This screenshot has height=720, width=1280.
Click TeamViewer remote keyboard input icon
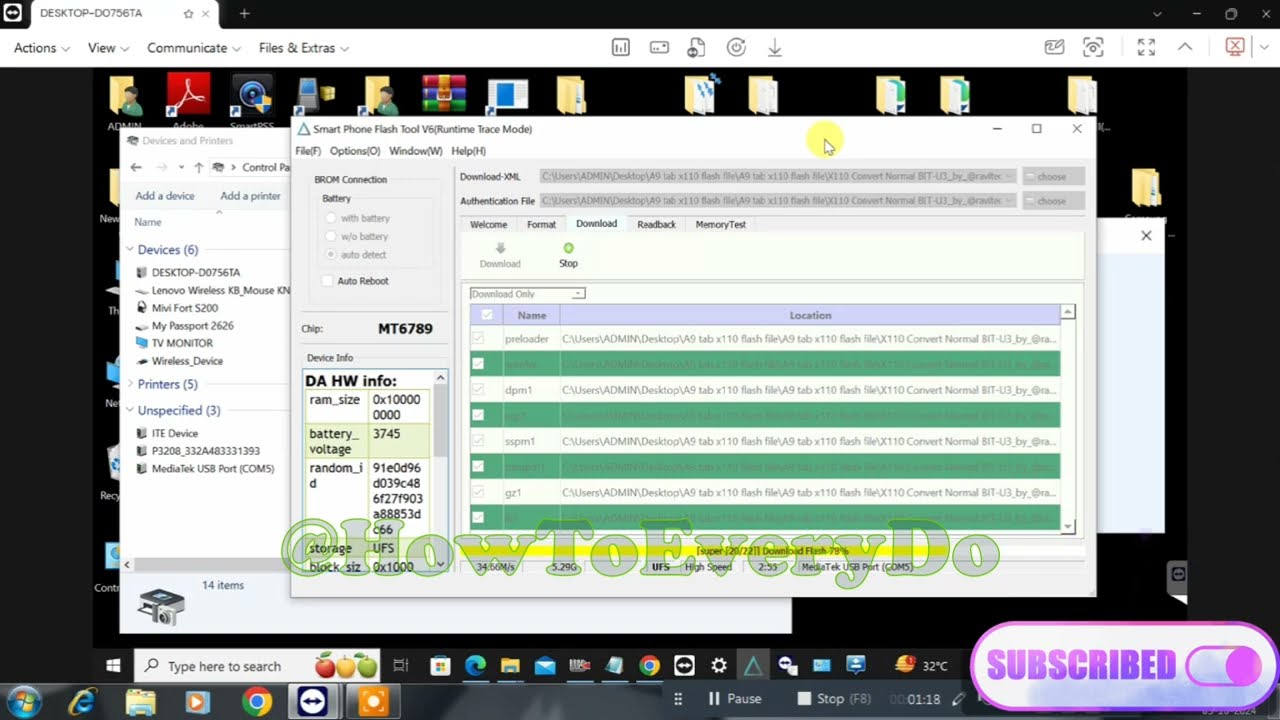coord(659,48)
